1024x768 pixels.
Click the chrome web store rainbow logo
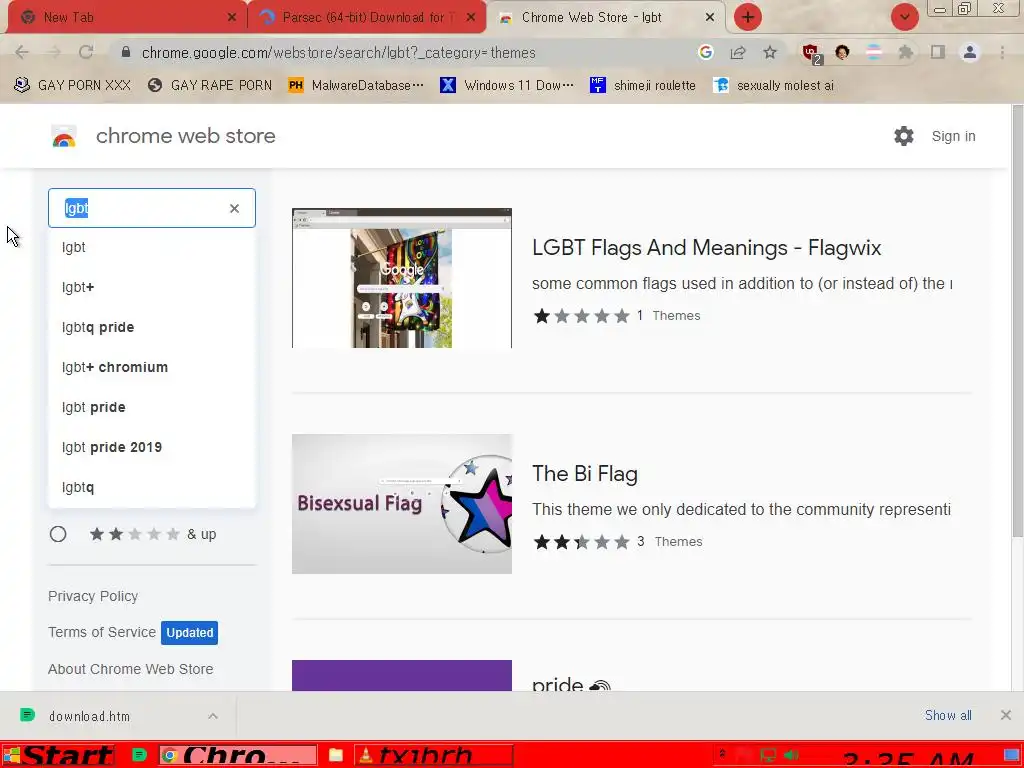(64, 136)
